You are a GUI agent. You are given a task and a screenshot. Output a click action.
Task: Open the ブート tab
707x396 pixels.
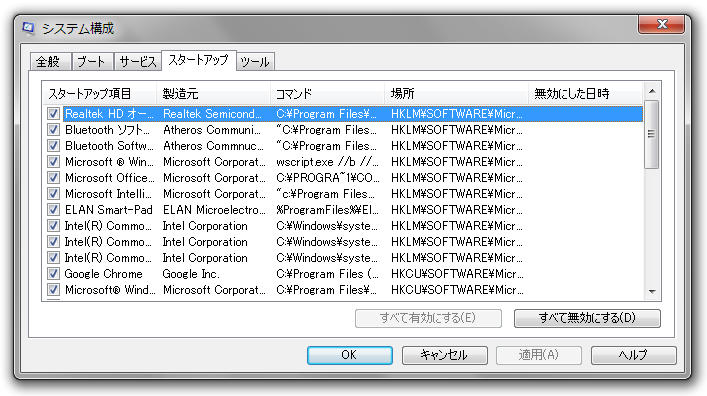pyautogui.click(x=92, y=62)
